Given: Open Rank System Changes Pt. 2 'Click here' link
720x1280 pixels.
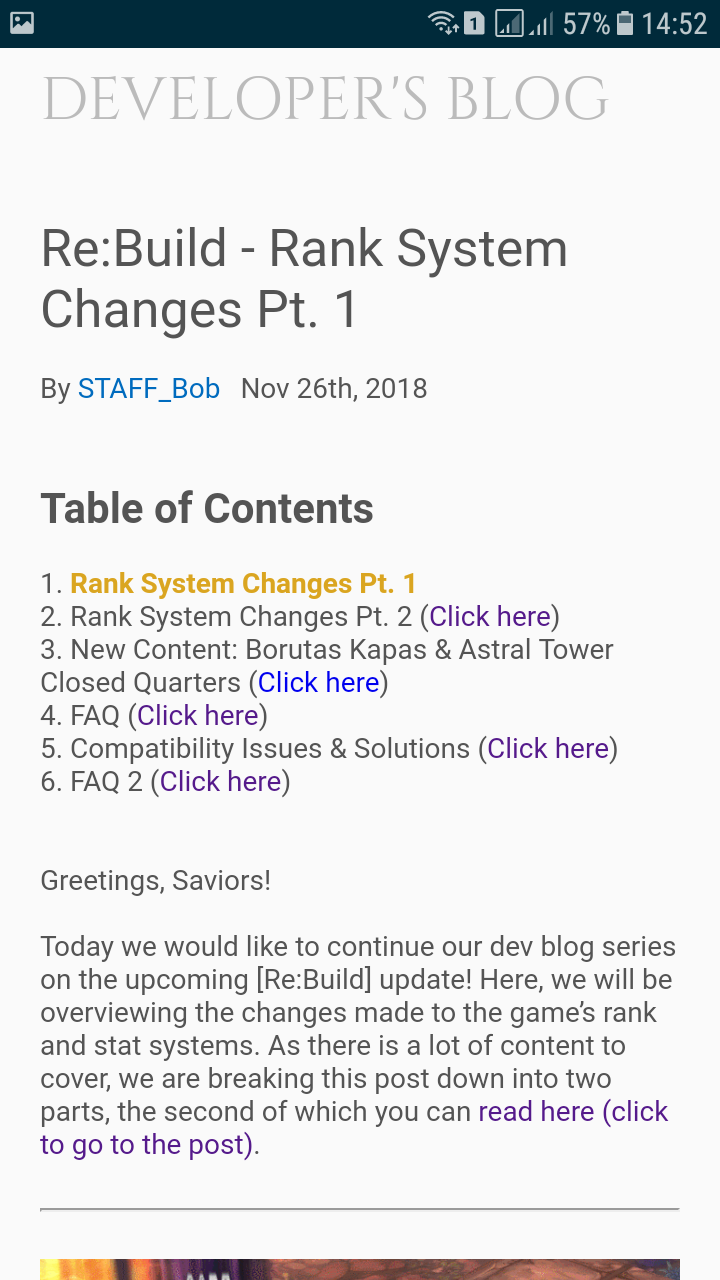Looking at the screenshot, I should [490, 616].
